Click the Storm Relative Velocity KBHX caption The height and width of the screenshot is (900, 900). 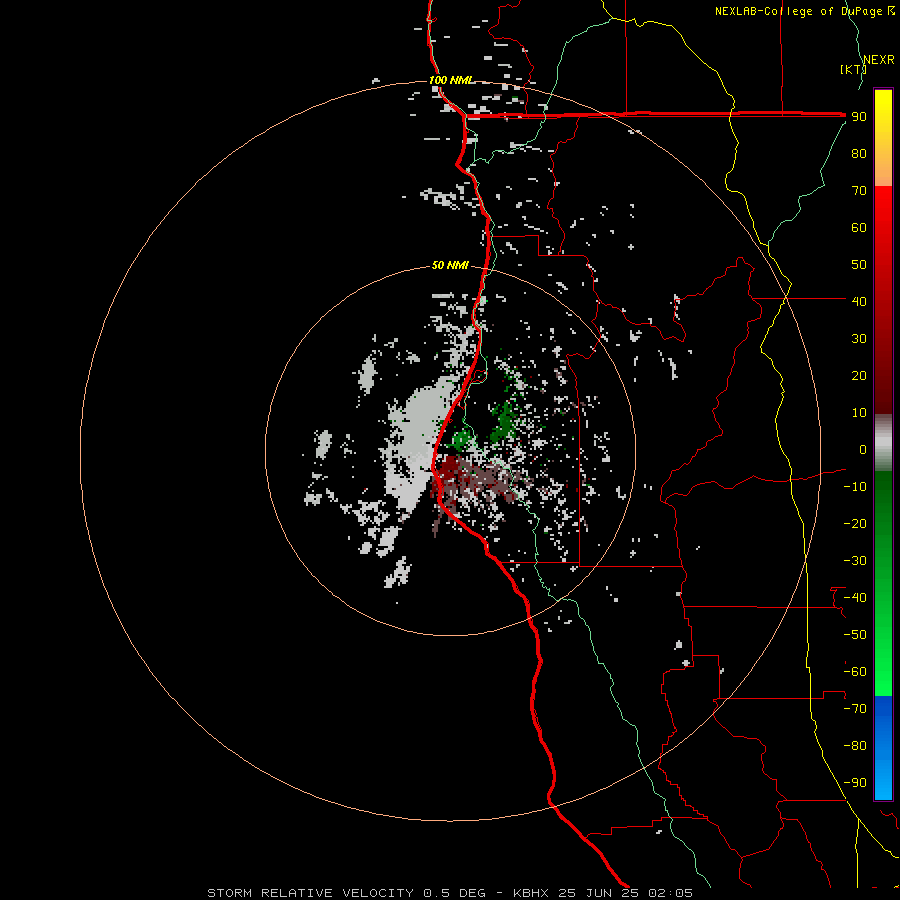pos(449,893)
